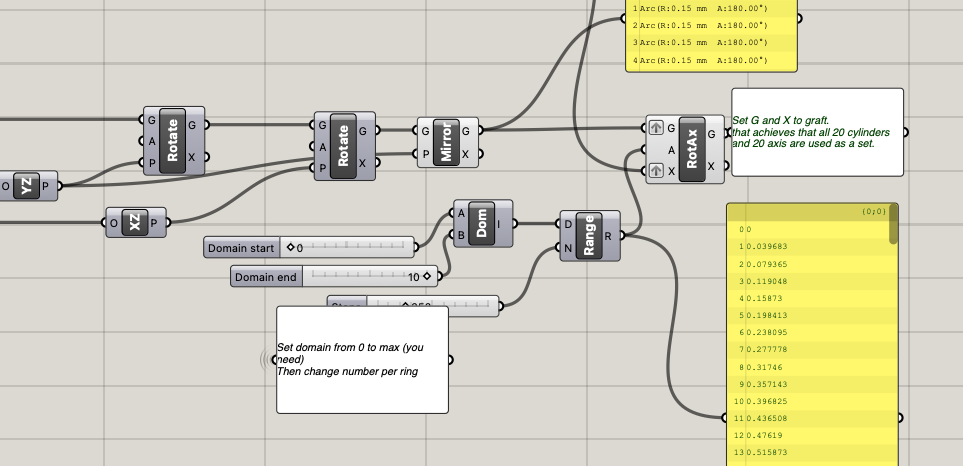Select the Rotate component feeding Mirror
Screen dimensions: 963x466
point(343,146)
